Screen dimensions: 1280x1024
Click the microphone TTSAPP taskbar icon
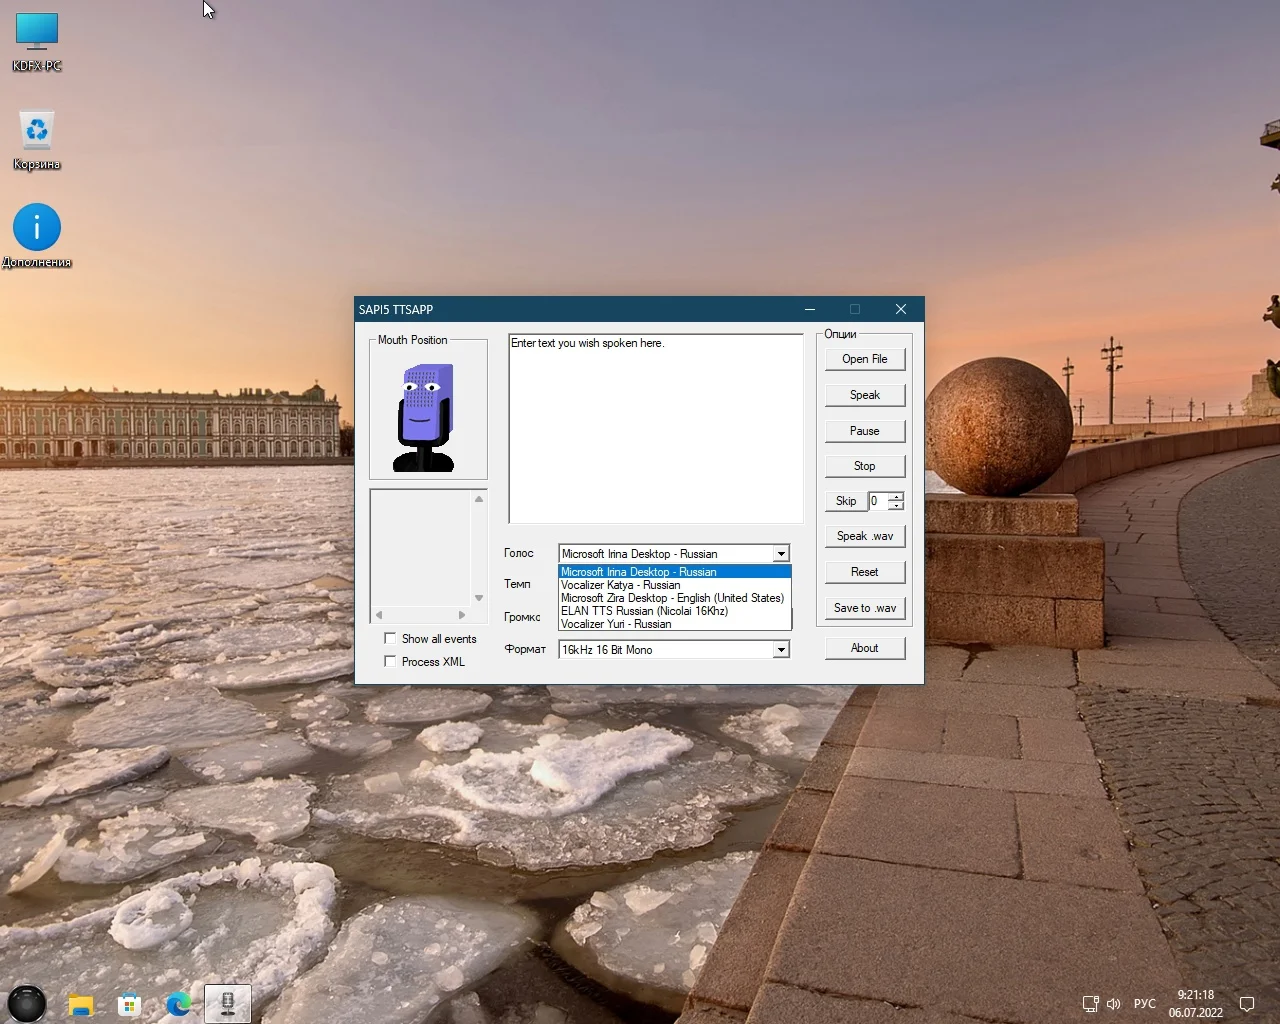point(228,1004)
